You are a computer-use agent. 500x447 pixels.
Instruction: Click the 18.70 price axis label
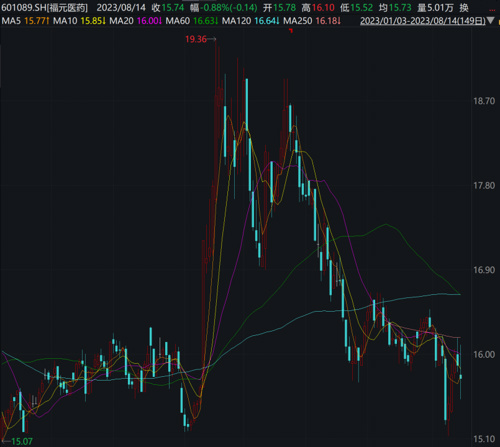(x=484, y=101)
